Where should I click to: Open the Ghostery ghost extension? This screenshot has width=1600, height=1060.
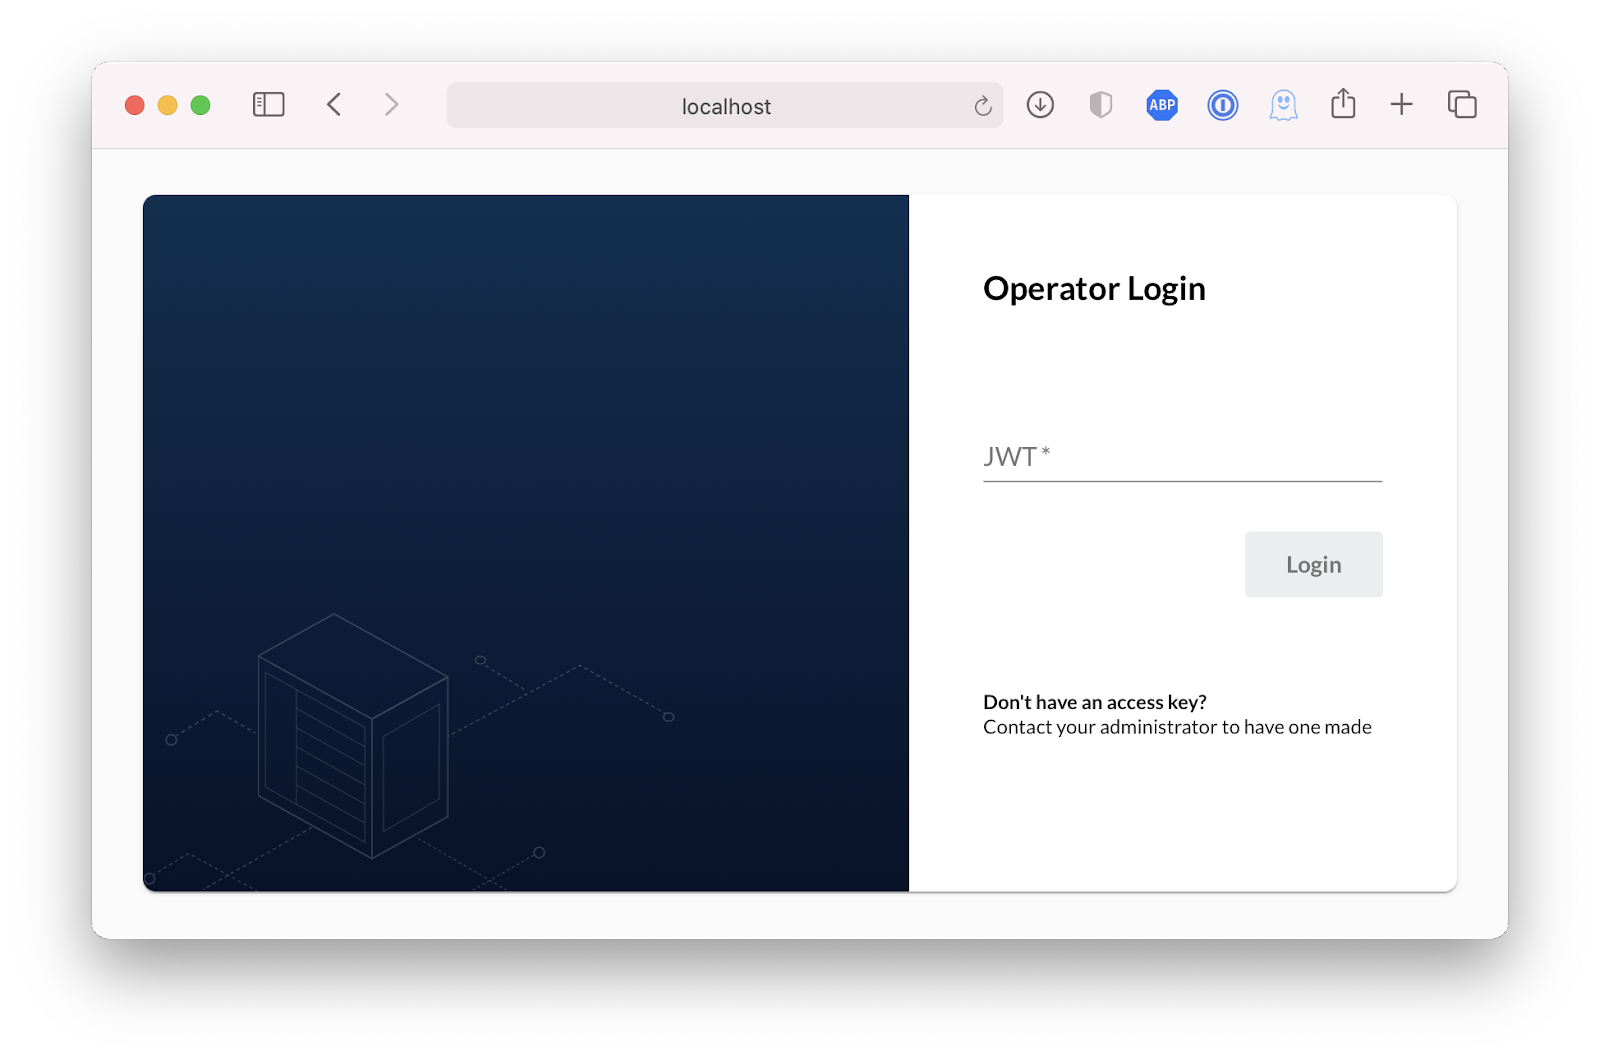coord(1283,105)
